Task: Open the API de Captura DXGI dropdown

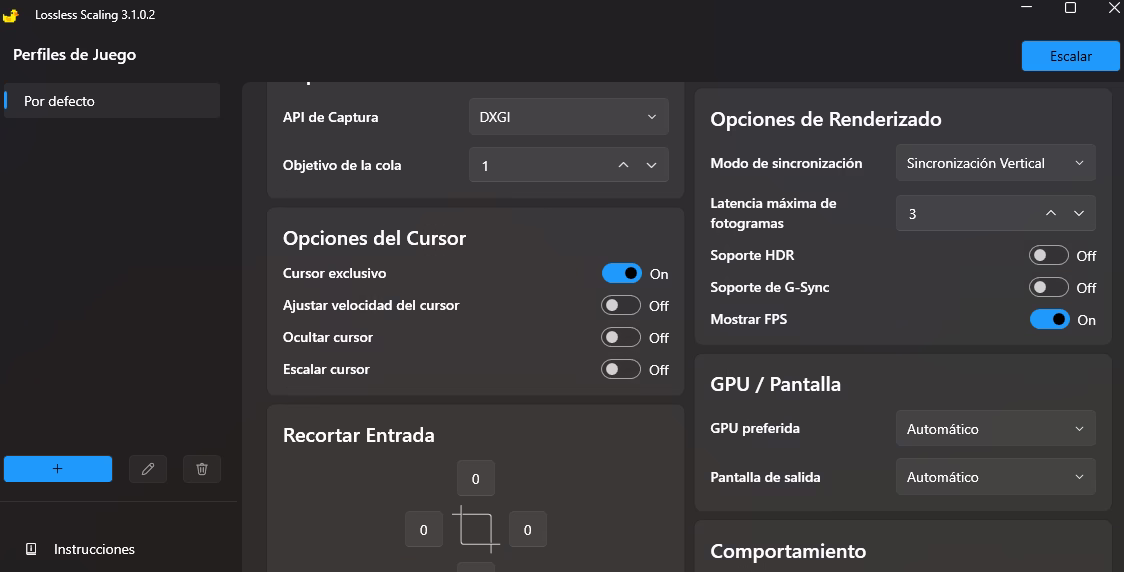Action: 568,117
